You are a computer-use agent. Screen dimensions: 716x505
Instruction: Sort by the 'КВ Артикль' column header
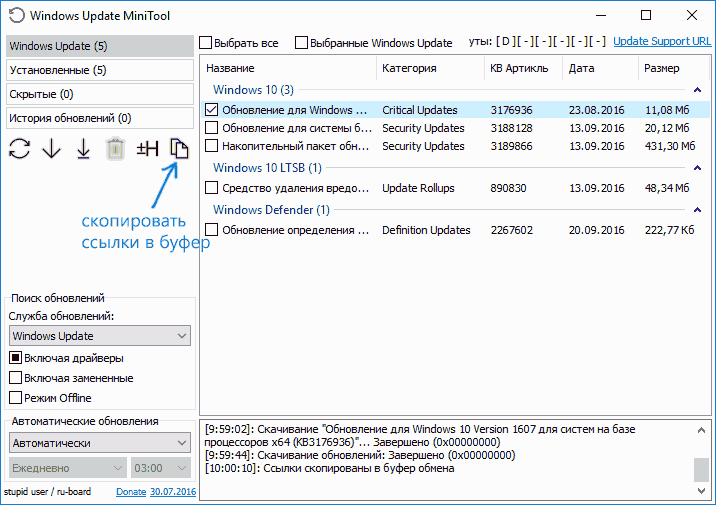click(523, 68)
